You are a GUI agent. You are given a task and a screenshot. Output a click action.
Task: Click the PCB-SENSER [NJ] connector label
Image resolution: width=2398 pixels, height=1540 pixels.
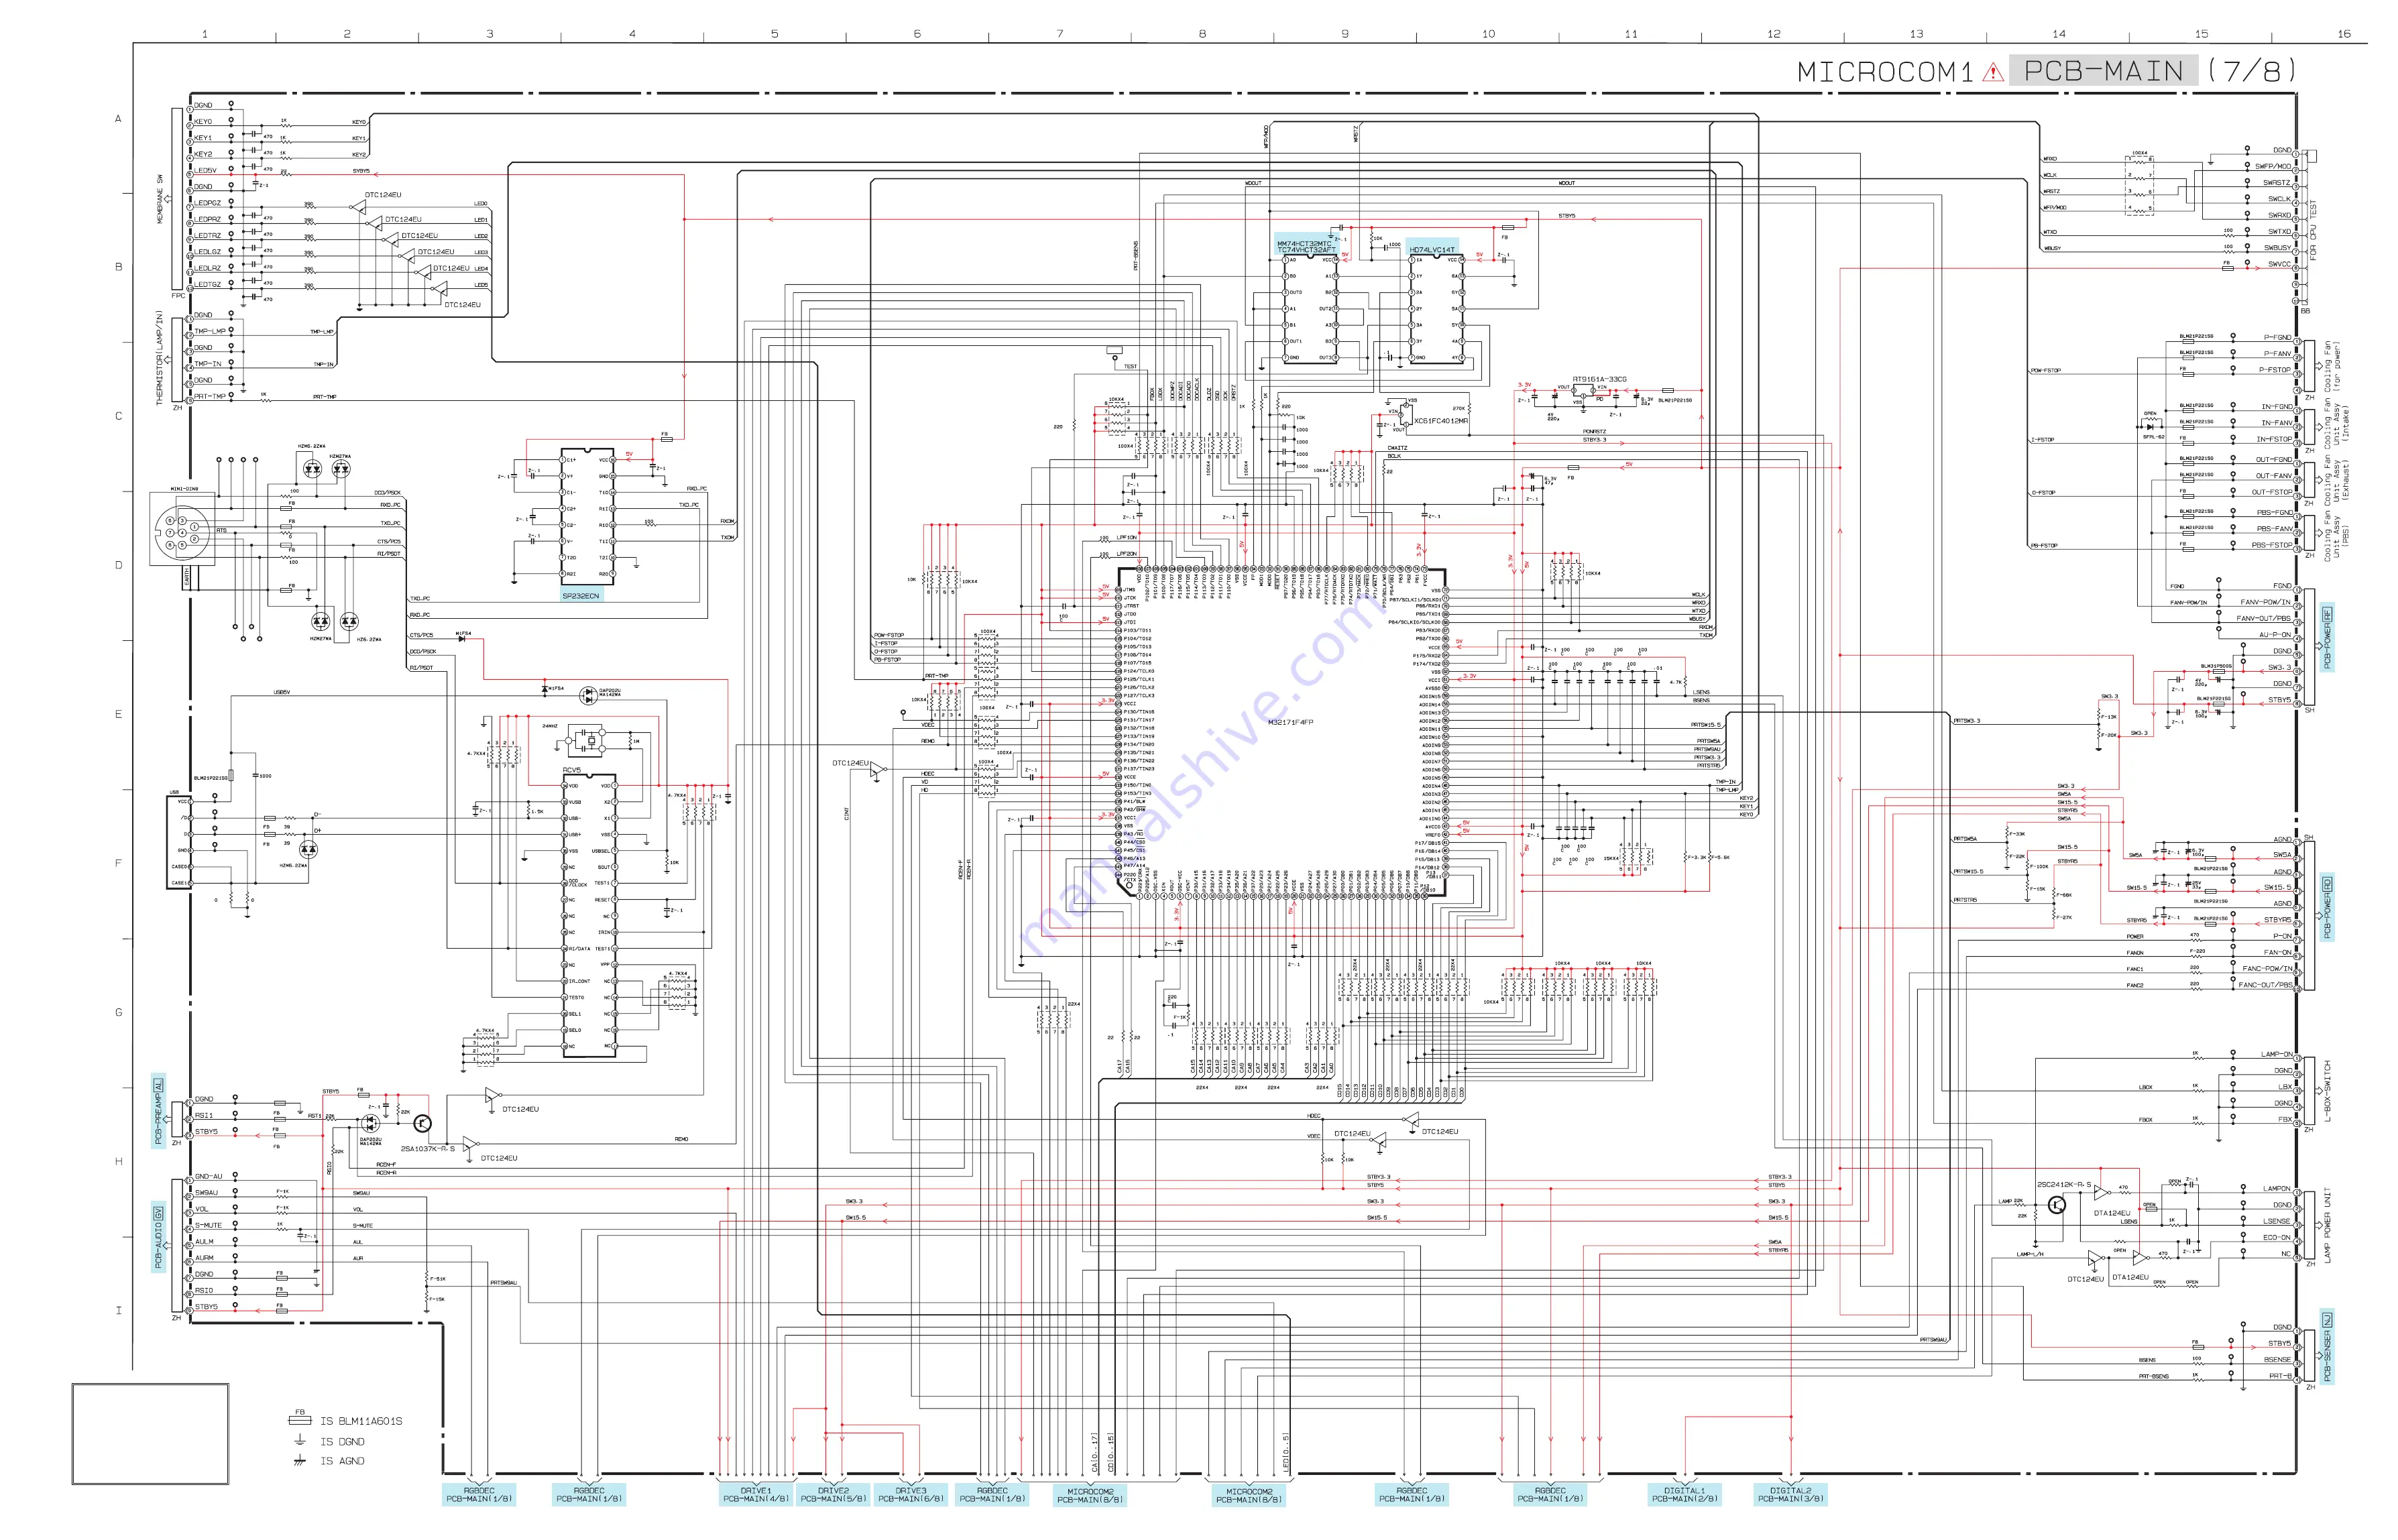2327,1347
